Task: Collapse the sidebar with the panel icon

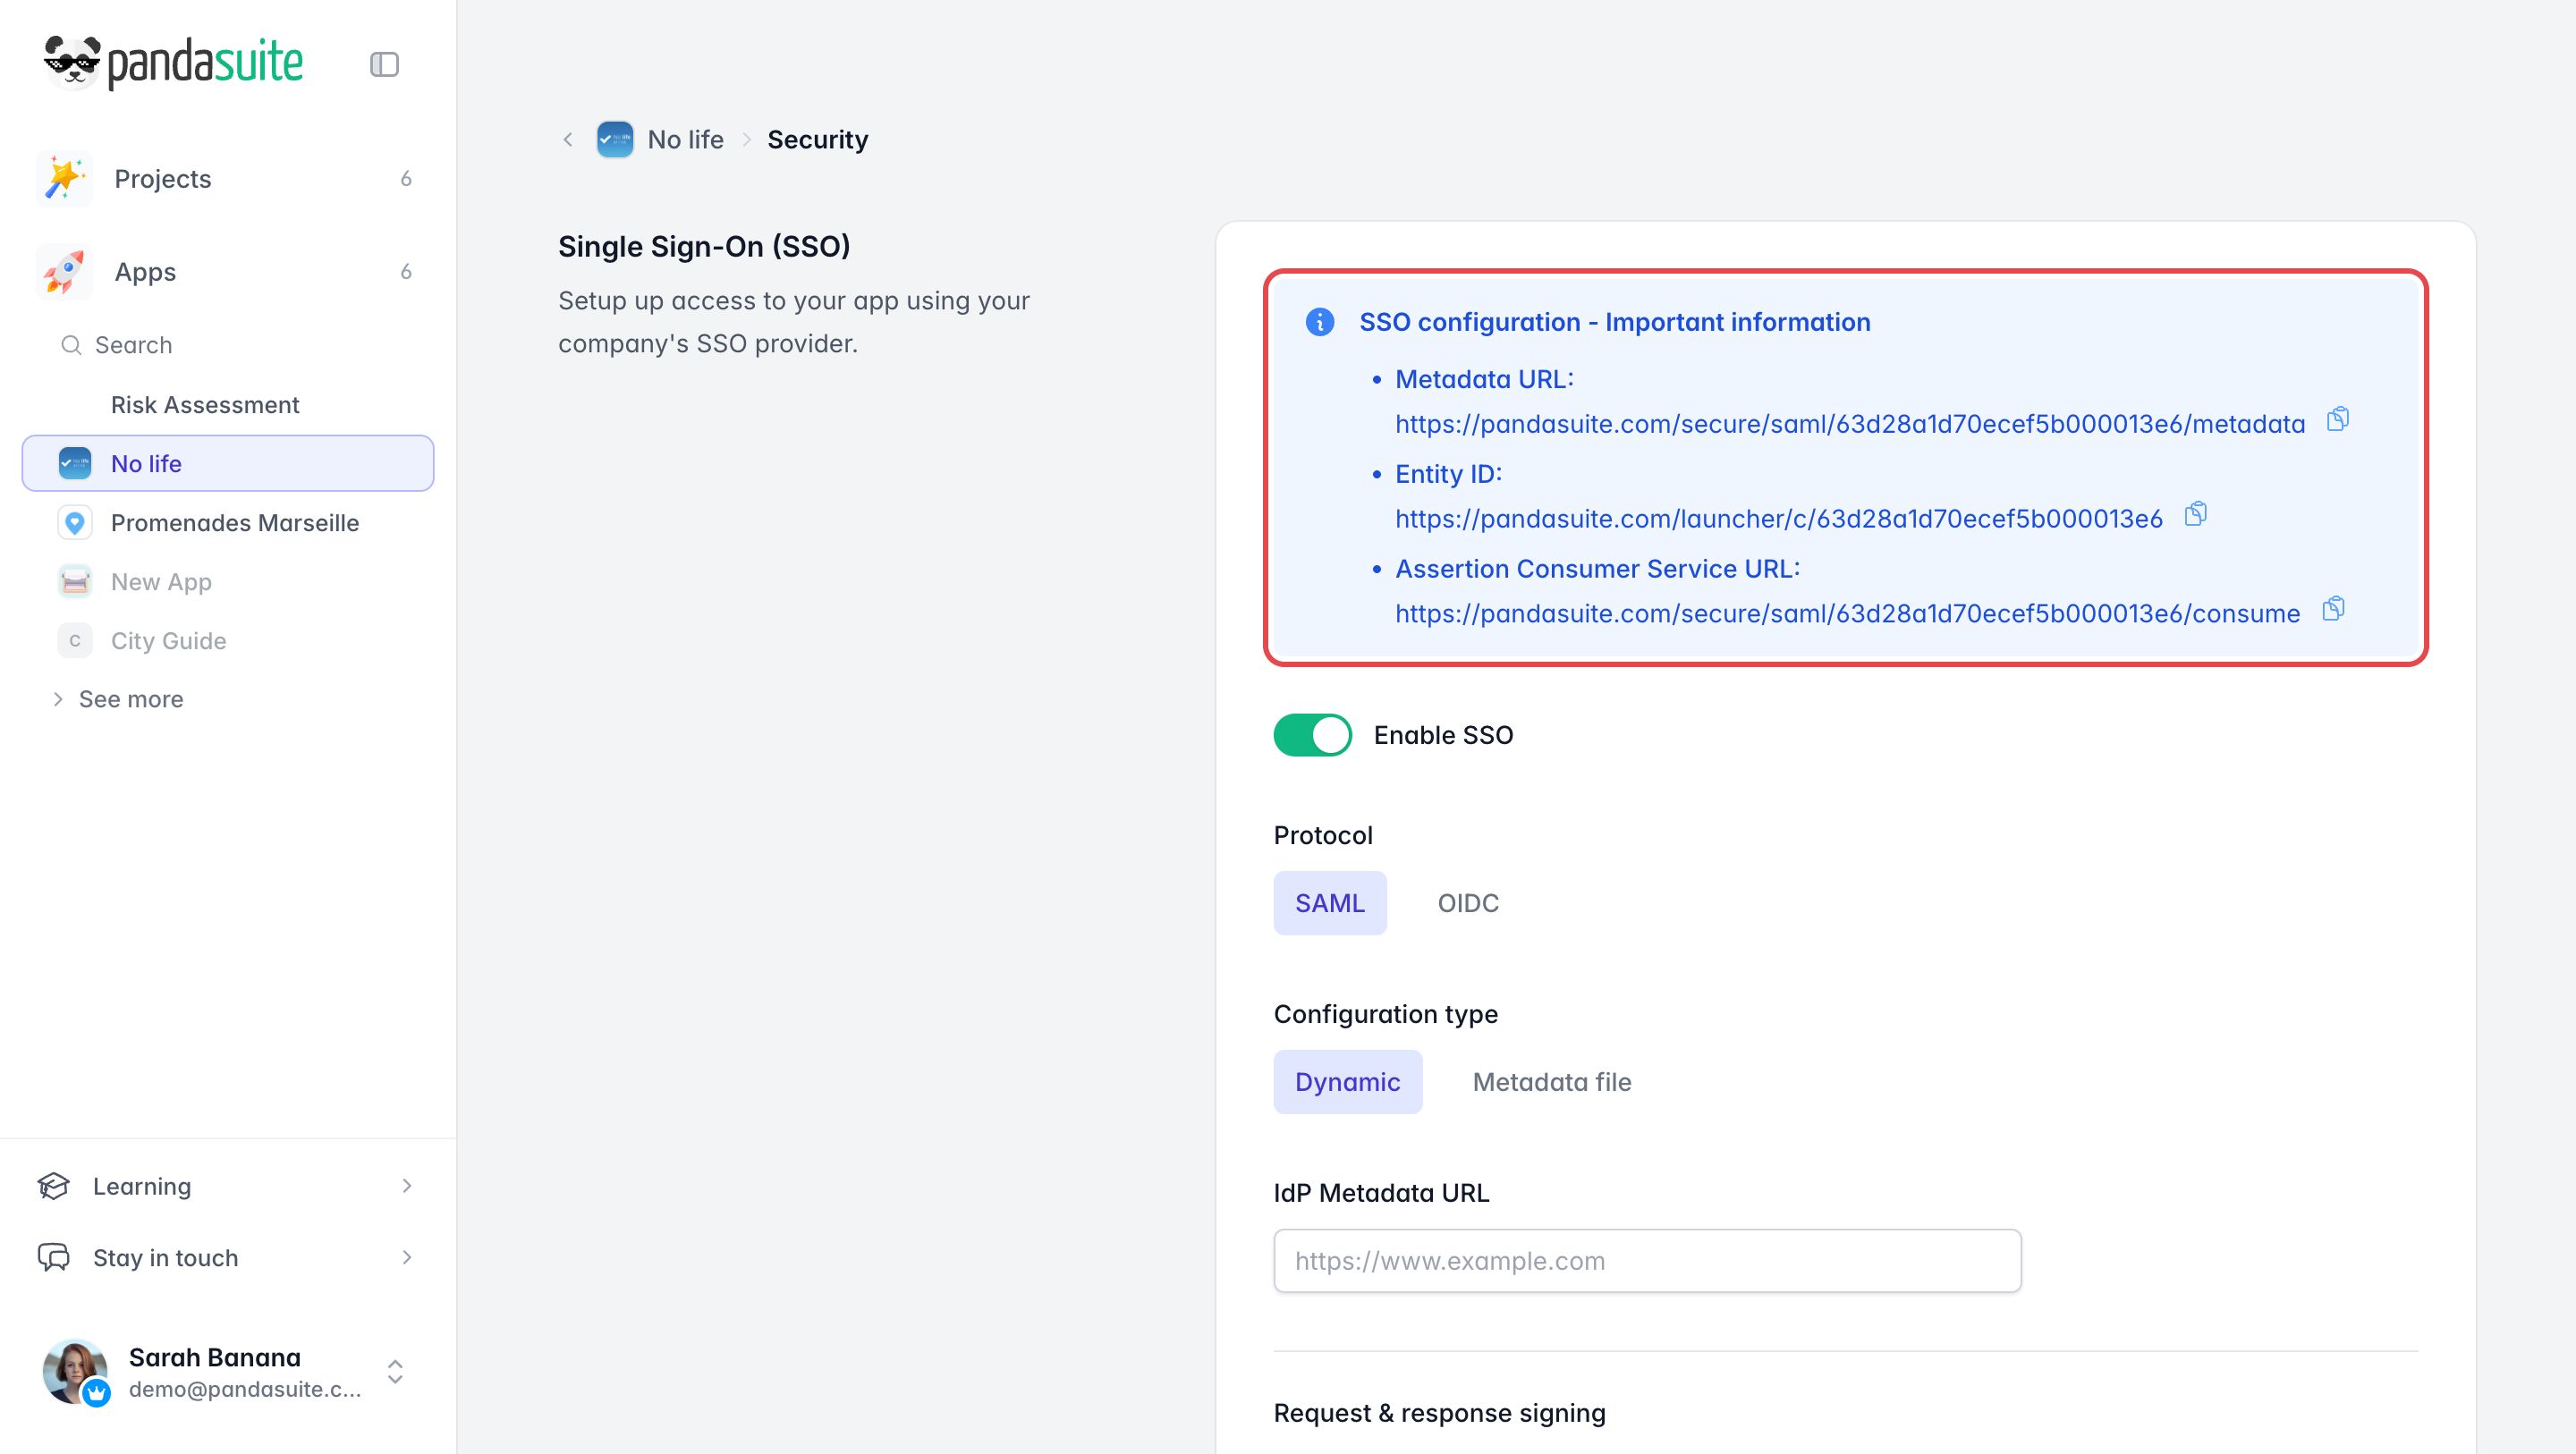Action: click(x=384, y=64)
